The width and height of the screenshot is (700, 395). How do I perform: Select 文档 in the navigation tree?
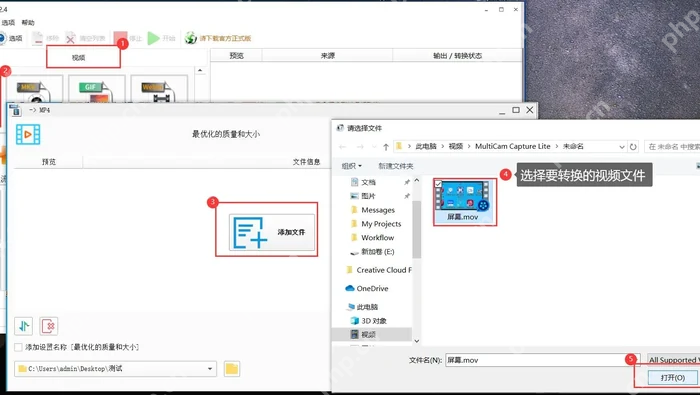[368, 182]
